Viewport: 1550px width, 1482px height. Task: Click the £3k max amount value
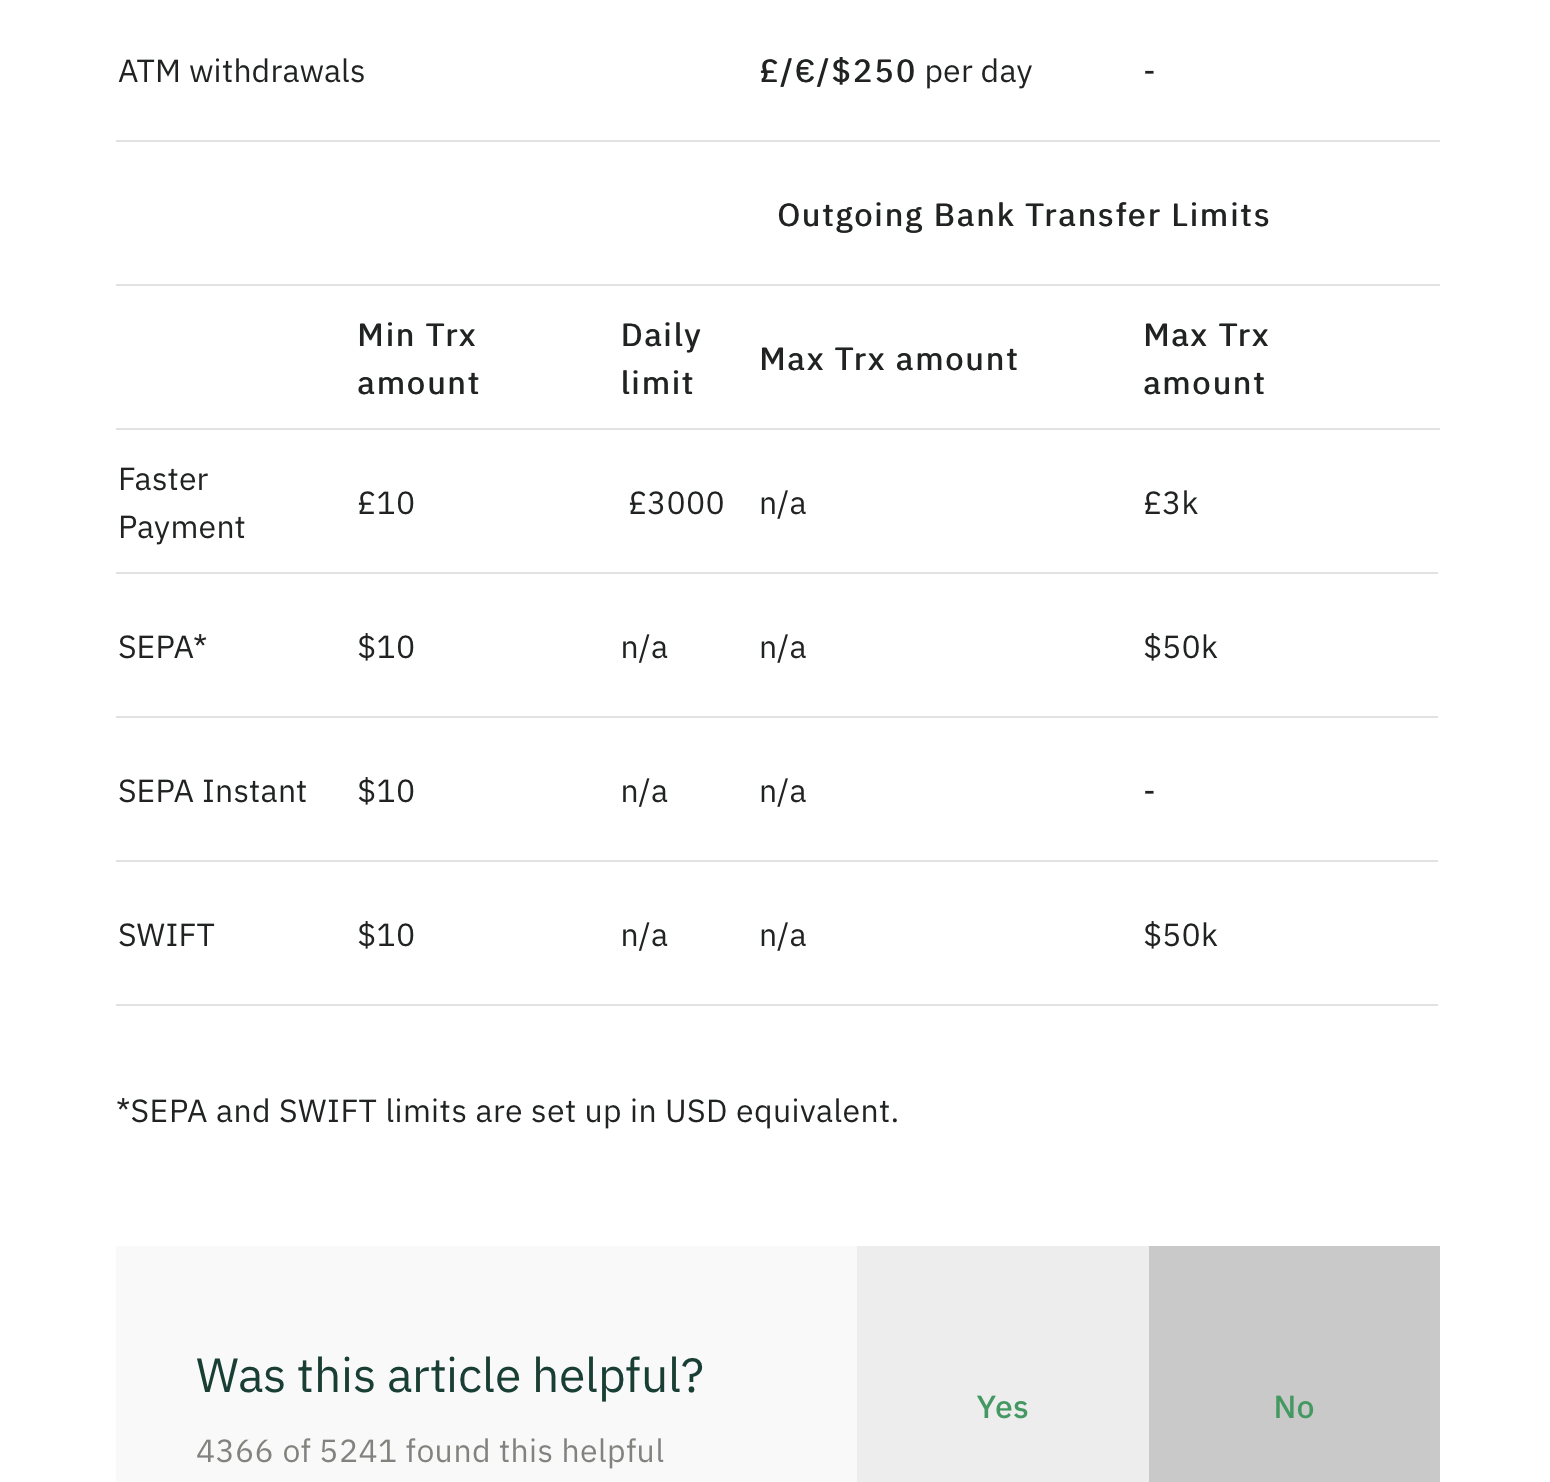(1170, 503)
